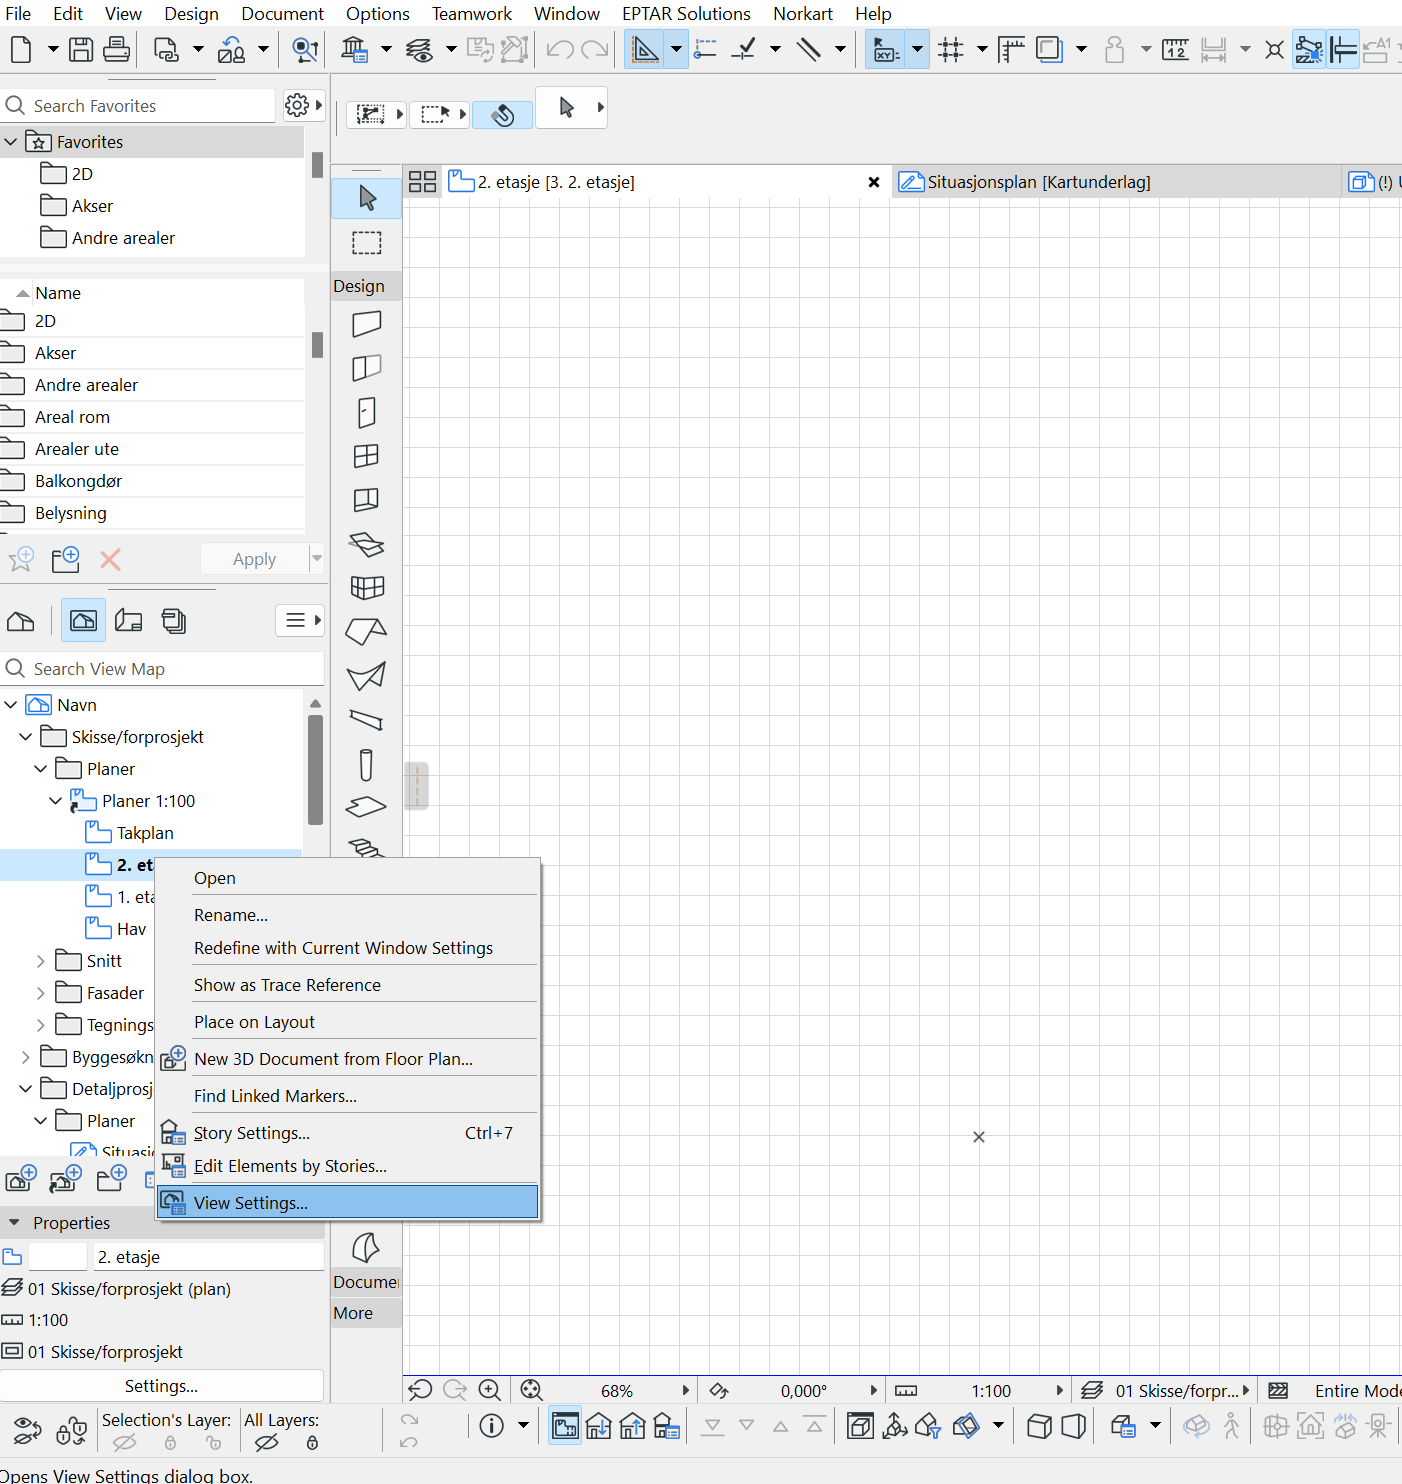Click the Undo arrow icon
The width and height of the screenshot is (1402, 1484).
pyautogui.click(x=560, y=49)
